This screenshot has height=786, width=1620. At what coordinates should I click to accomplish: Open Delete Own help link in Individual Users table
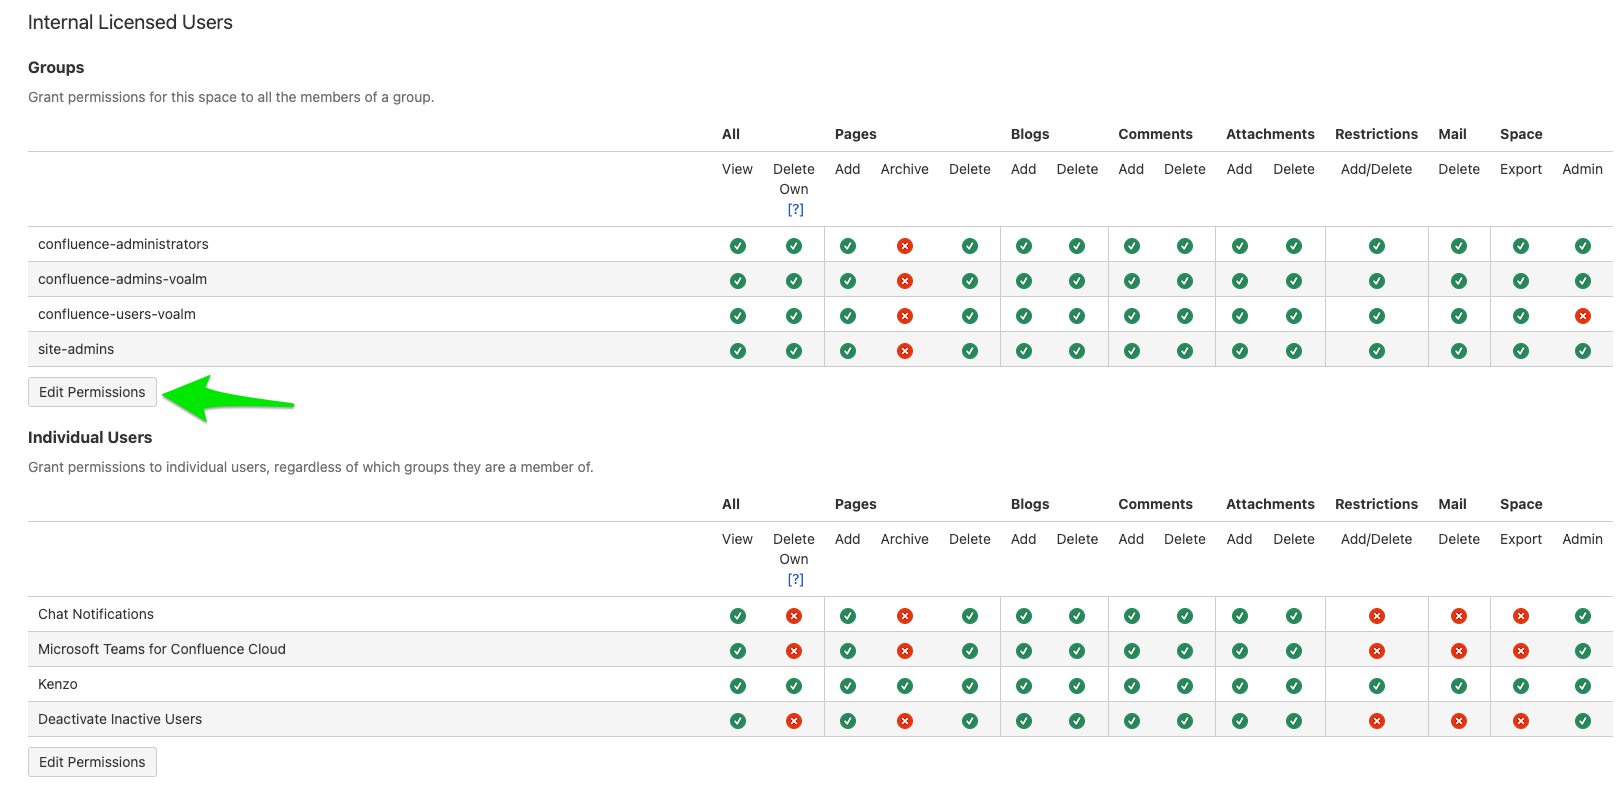(795, 579)
